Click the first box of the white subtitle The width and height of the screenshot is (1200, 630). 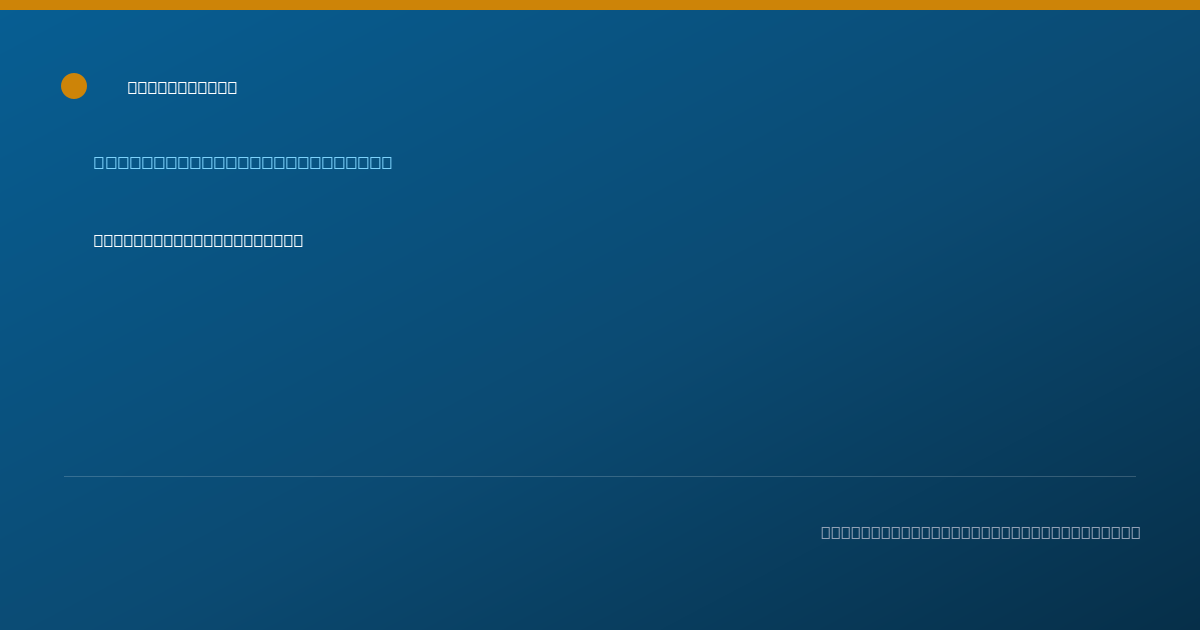pos(99,240)
